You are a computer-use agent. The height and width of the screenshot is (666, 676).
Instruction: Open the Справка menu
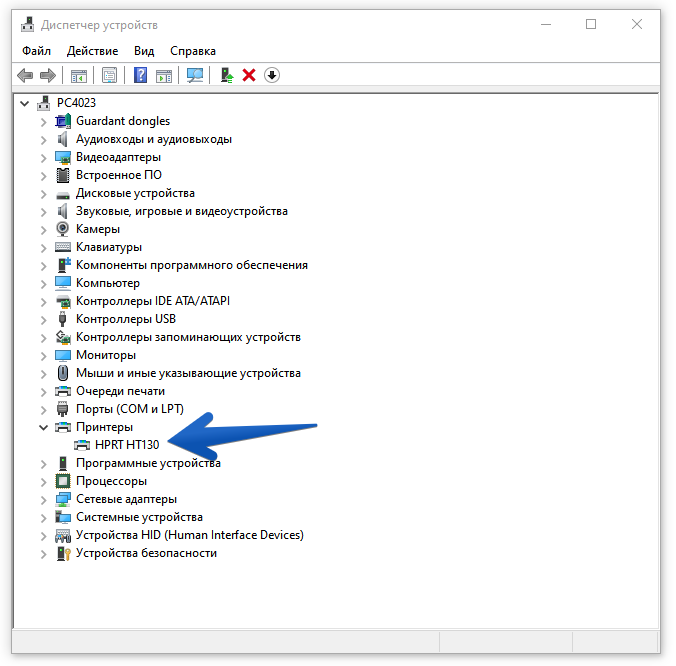(x=192, y=50)
